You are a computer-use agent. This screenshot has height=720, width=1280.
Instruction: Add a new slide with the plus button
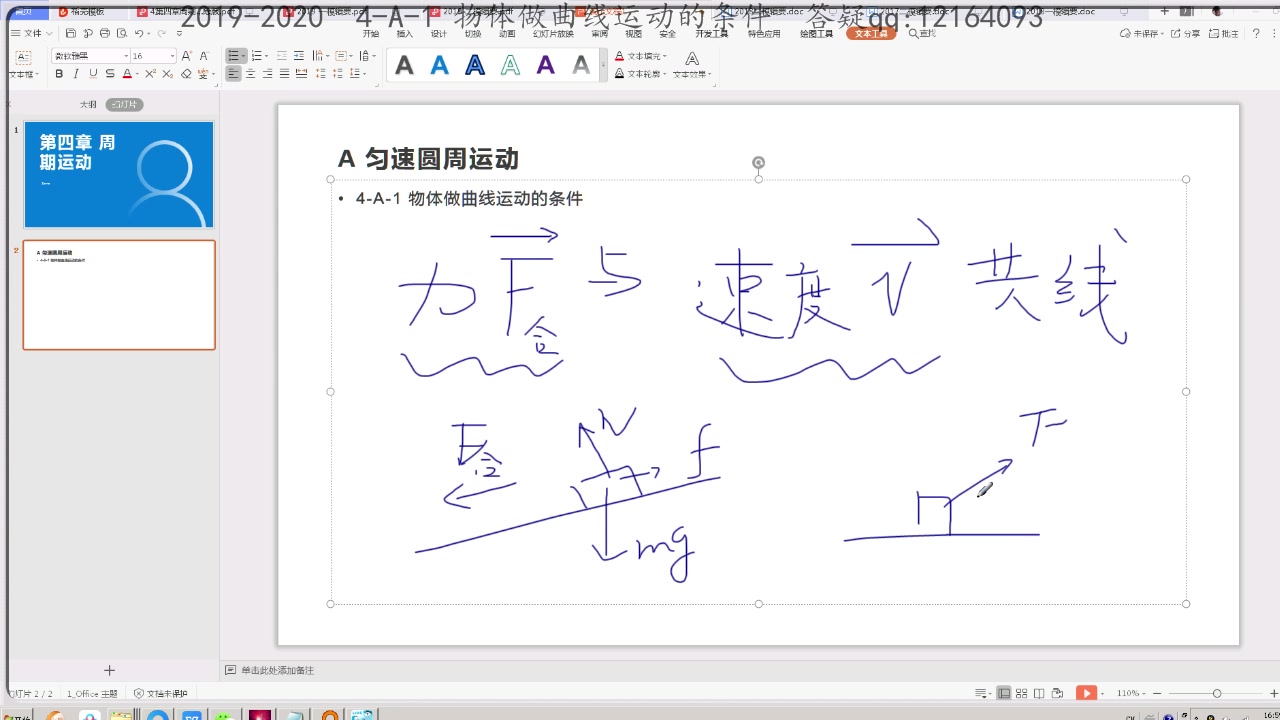click(109, 669)
